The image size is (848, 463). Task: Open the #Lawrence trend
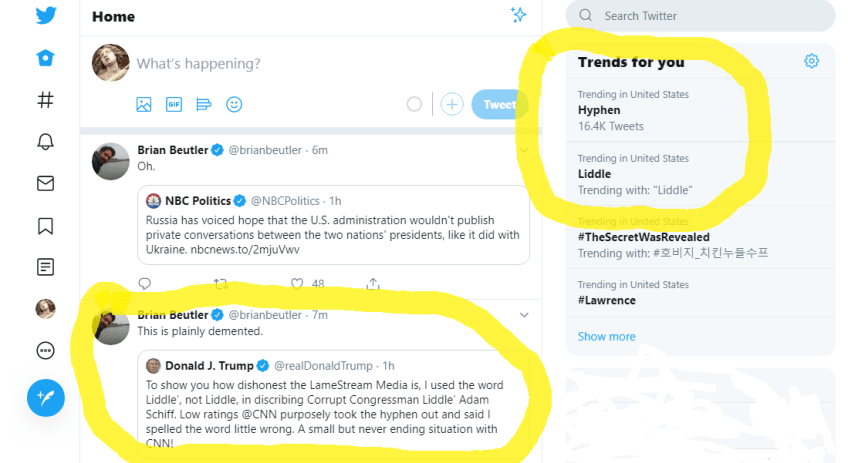(x=607, y=300)
